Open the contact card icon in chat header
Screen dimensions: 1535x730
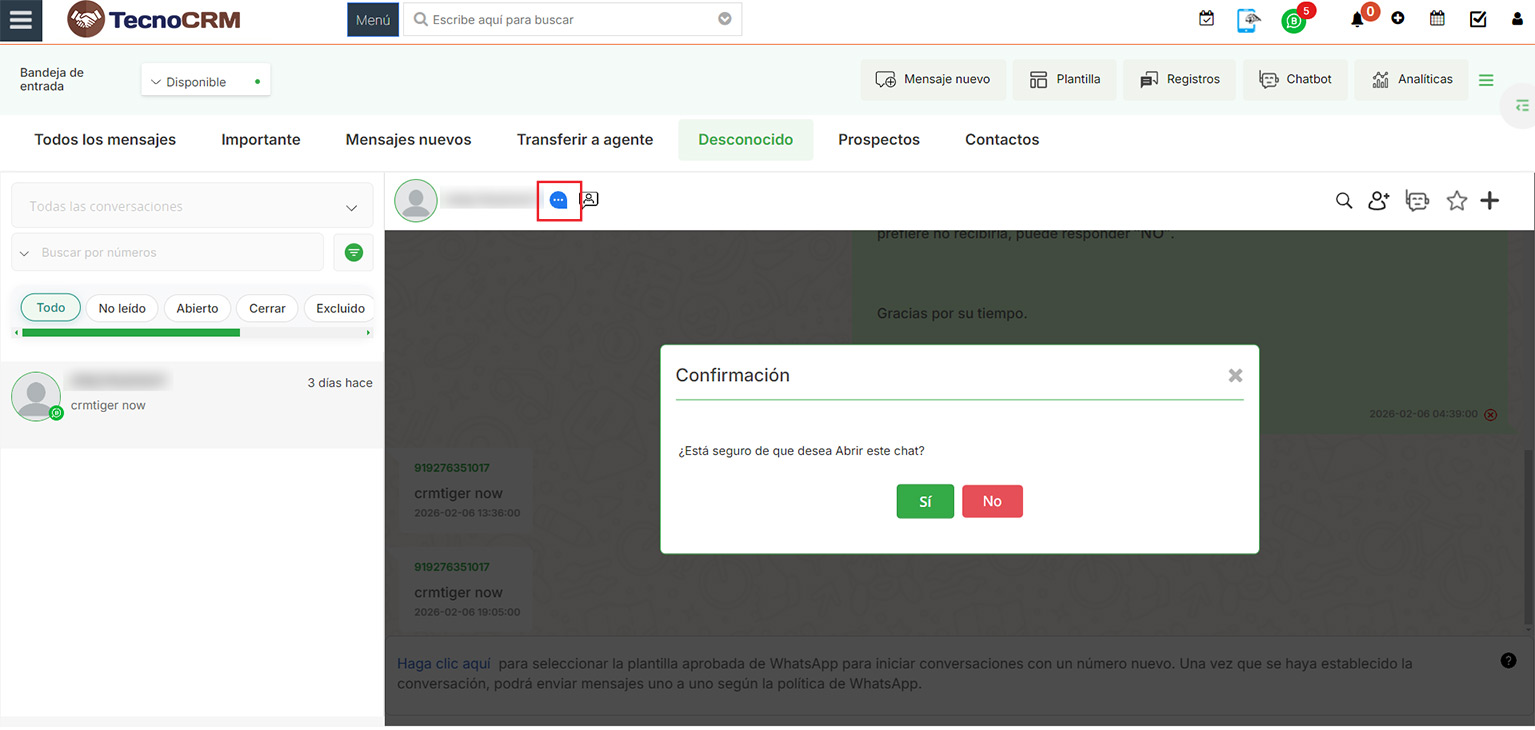tap(590, 199)
